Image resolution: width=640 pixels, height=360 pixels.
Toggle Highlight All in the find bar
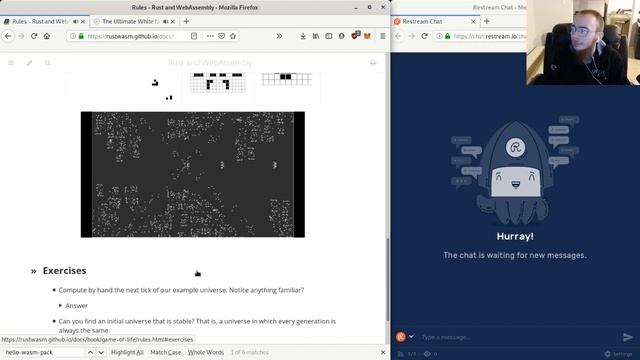coord(127,352)
